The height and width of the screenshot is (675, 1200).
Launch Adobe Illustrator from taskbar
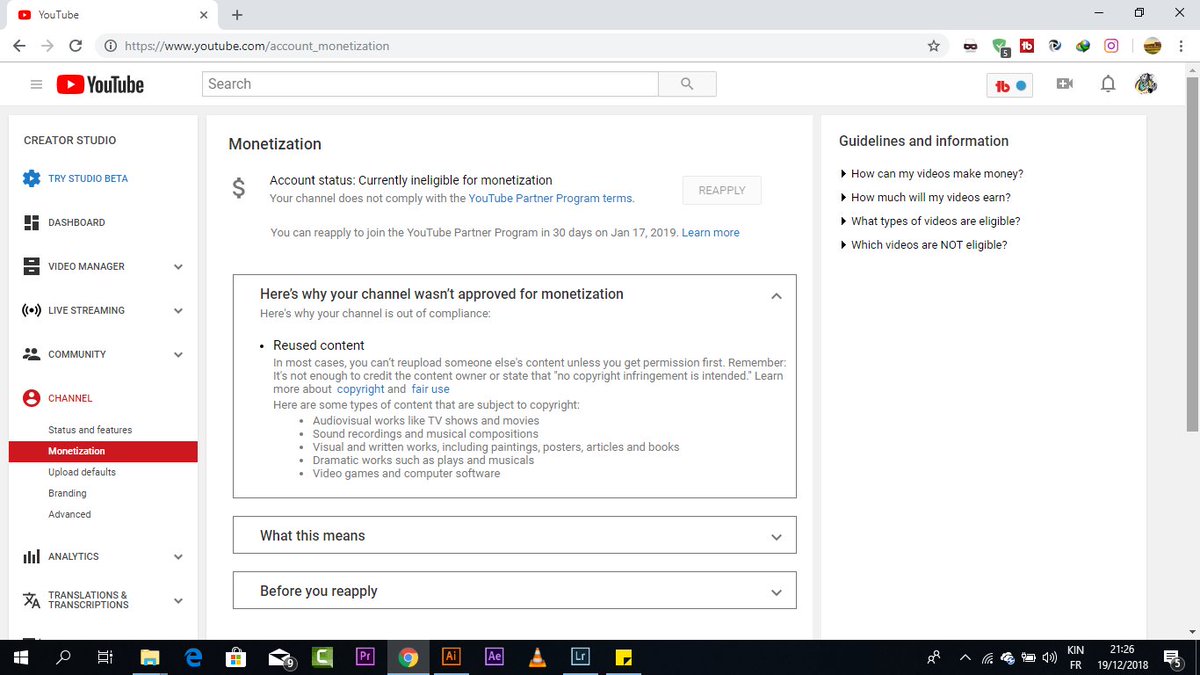[x=451, y=657]
